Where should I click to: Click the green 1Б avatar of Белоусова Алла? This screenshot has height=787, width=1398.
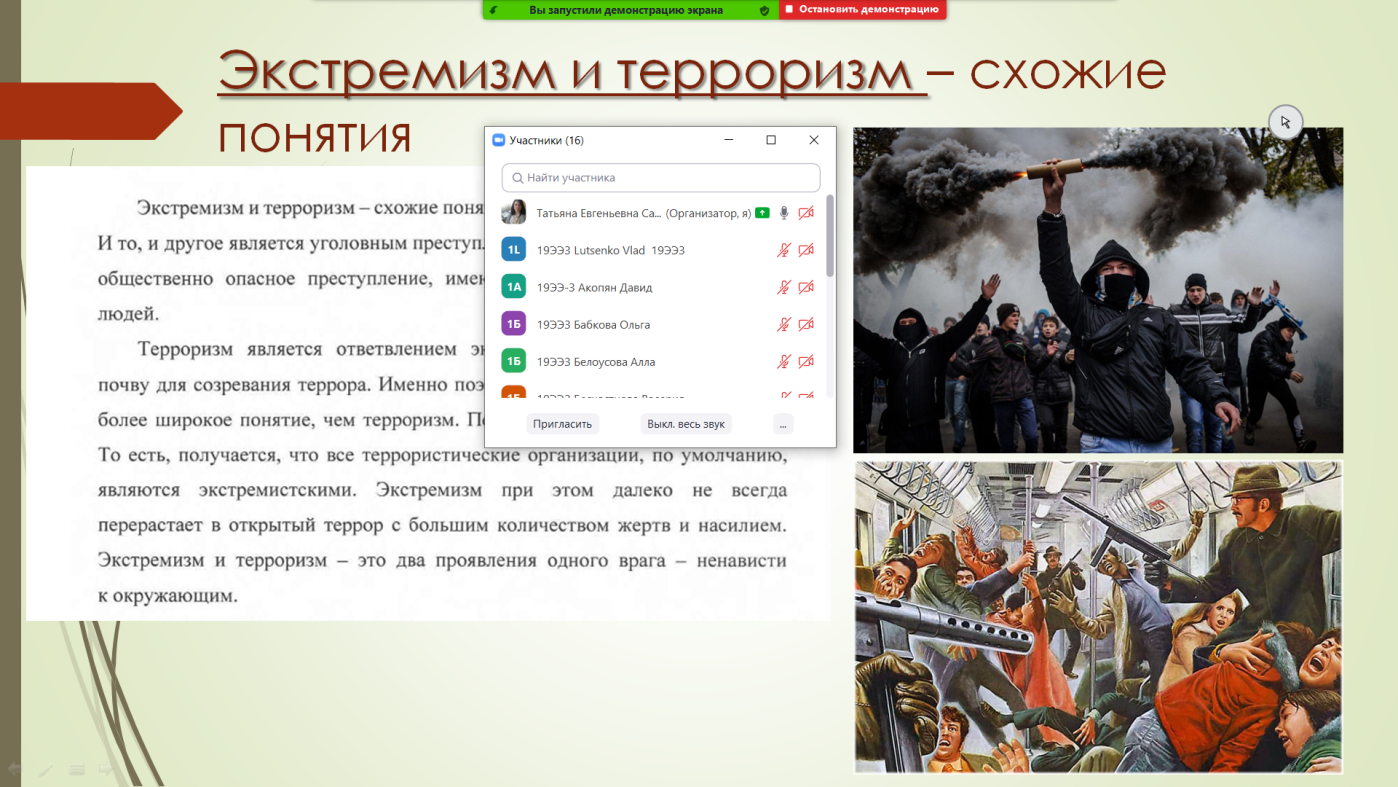[x=514, y=361]
